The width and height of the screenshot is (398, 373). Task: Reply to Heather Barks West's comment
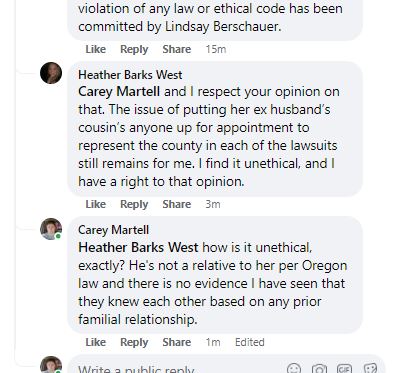pyautogui.click(x=134, y=204)
